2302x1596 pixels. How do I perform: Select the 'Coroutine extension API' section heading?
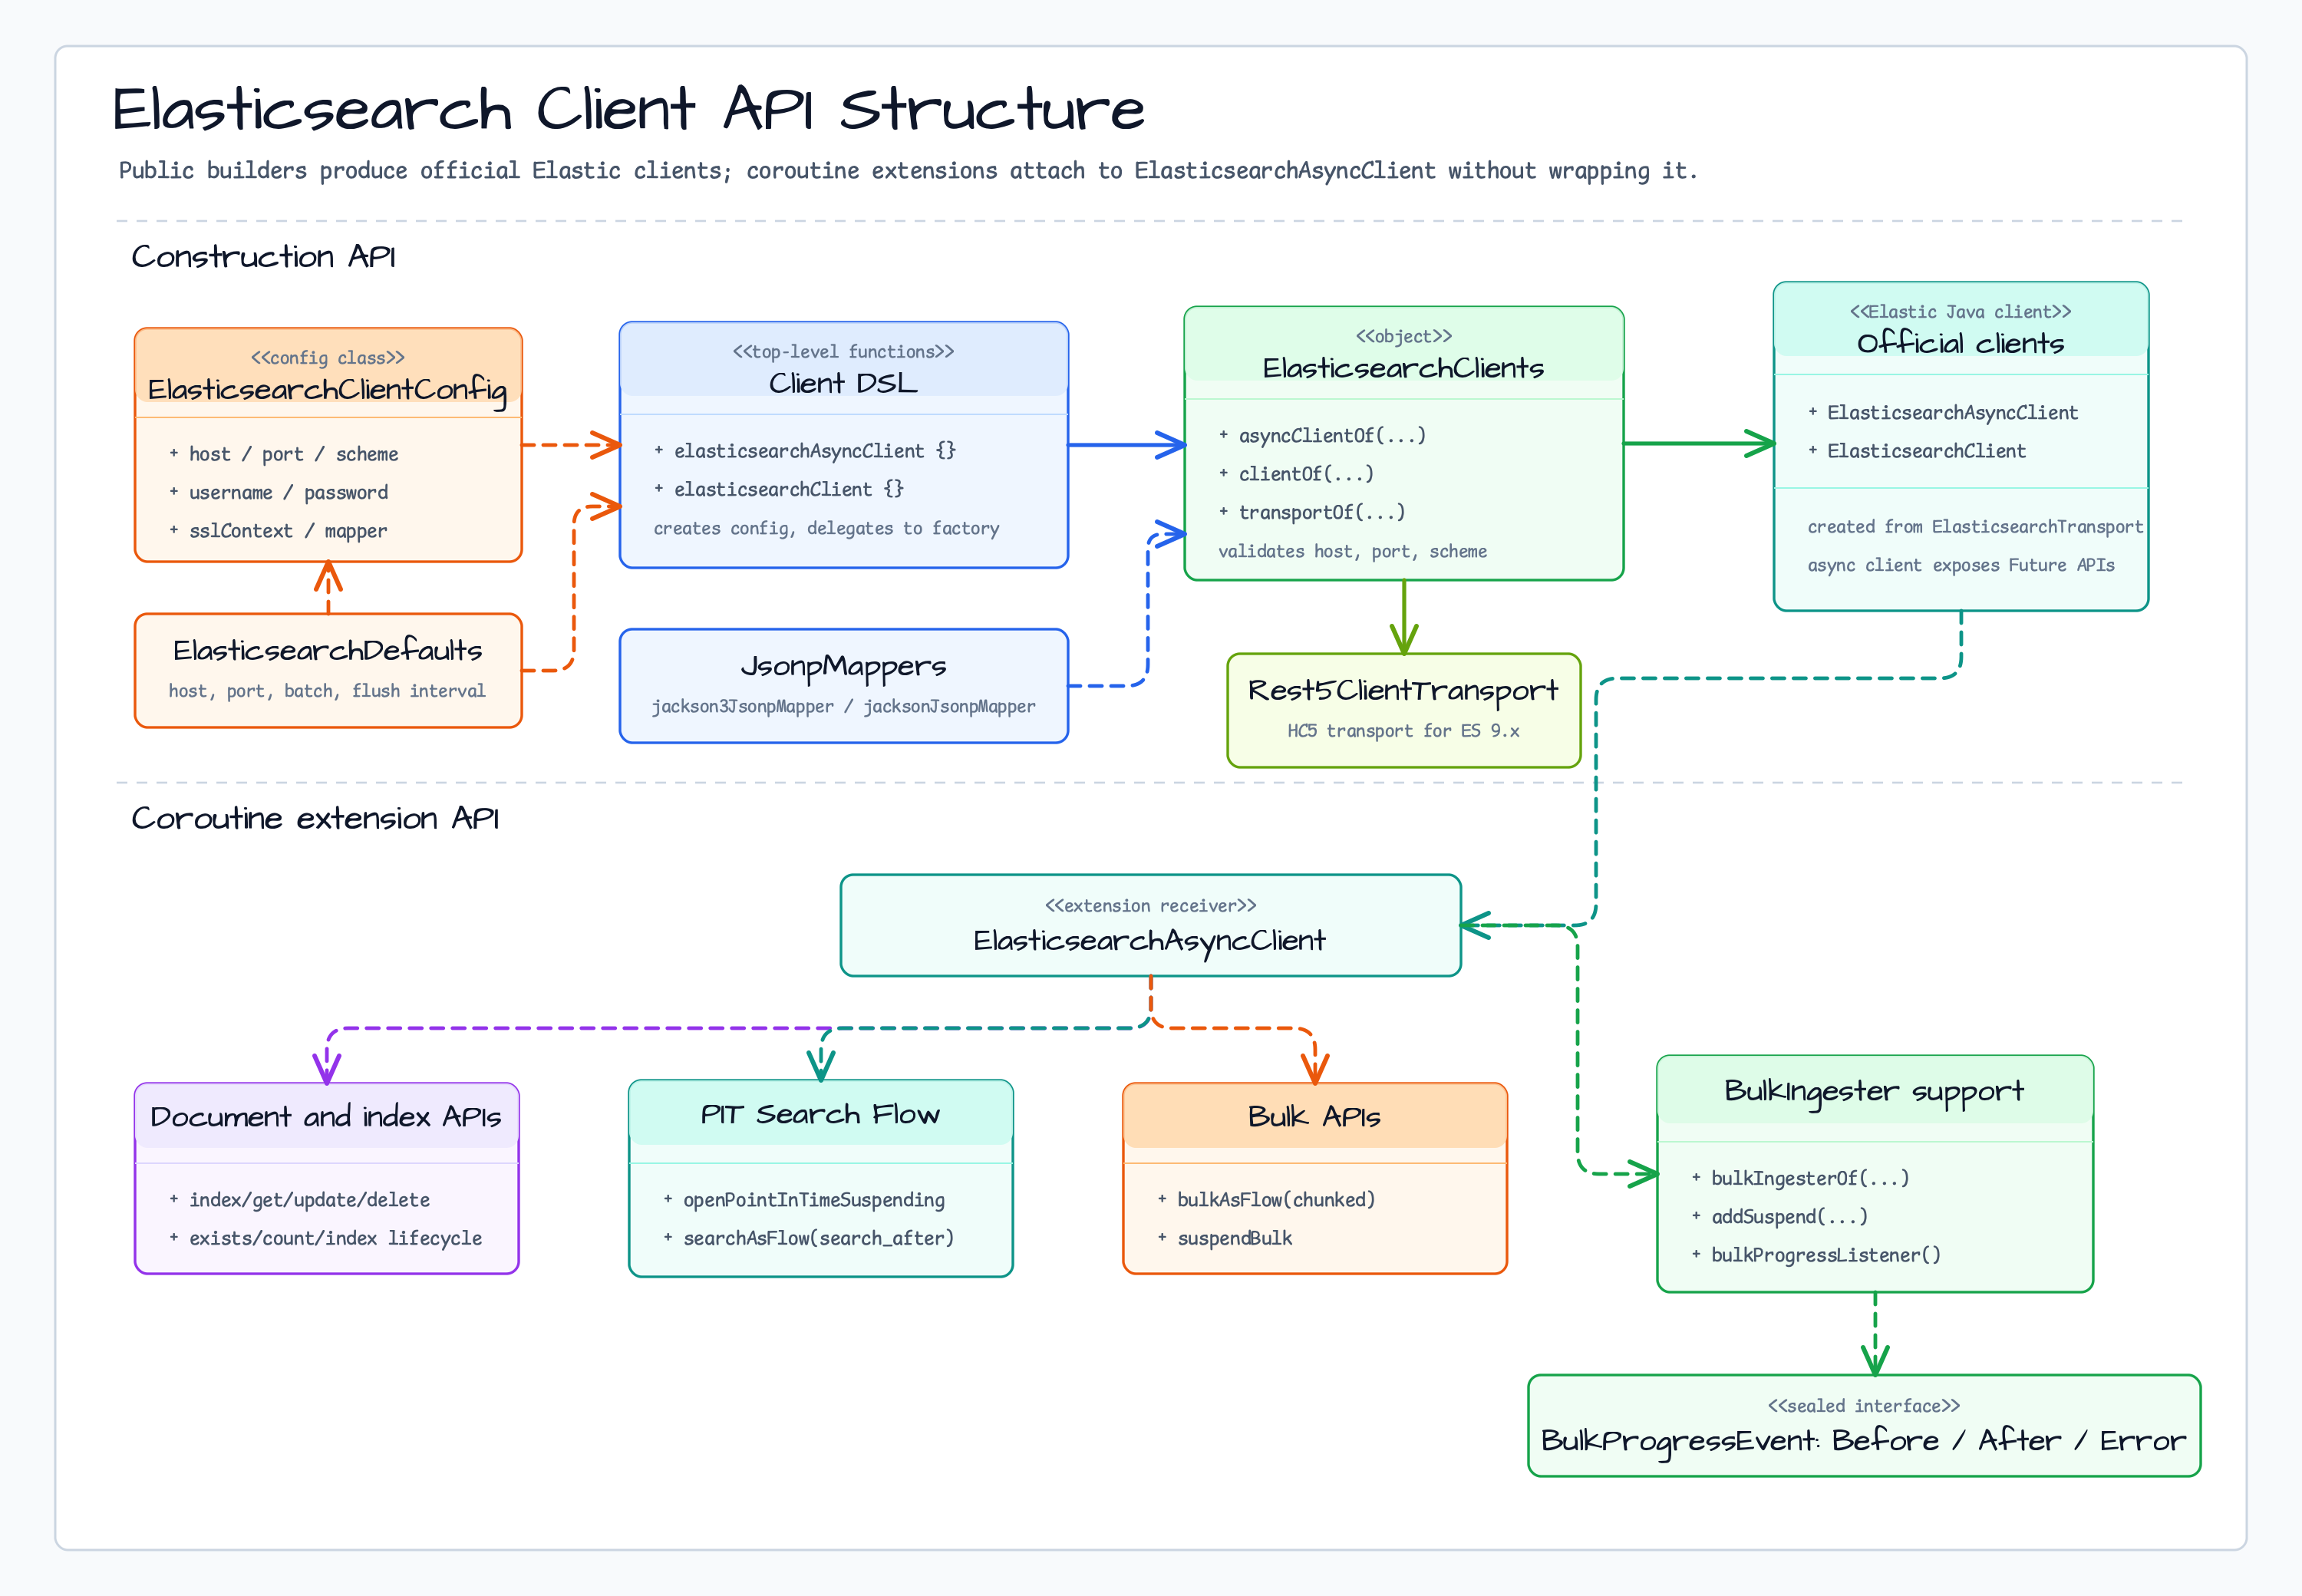[x=315, y=819]
